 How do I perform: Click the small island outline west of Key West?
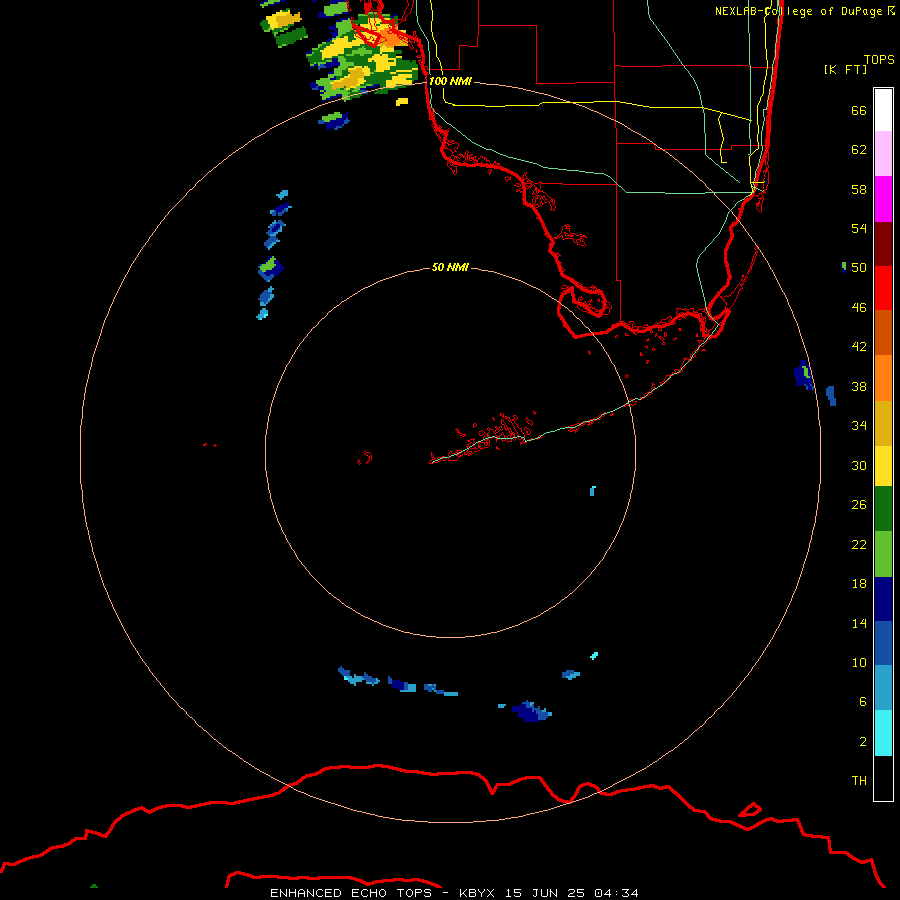coord(365,458)
